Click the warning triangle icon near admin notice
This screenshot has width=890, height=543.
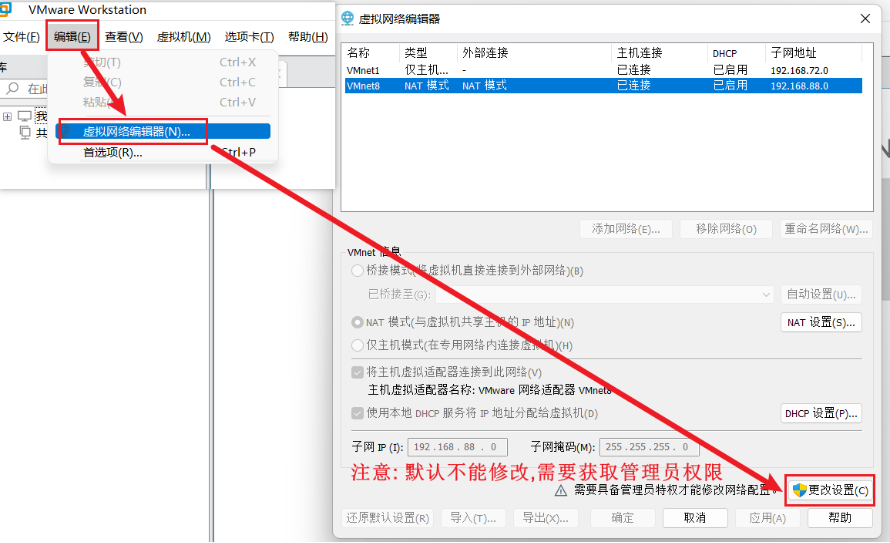[x=561, y=491]
